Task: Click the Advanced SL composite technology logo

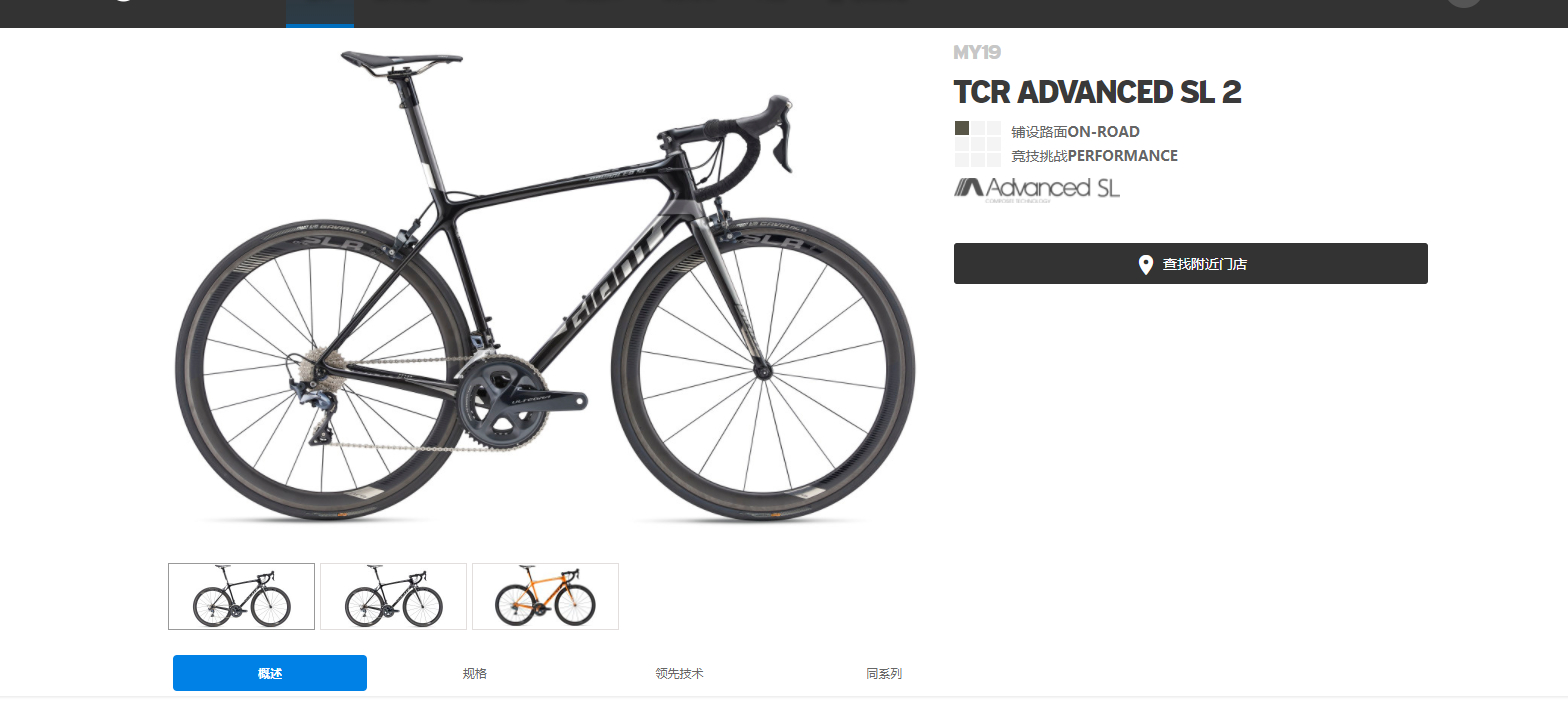Action: (x=1037, y=189)
